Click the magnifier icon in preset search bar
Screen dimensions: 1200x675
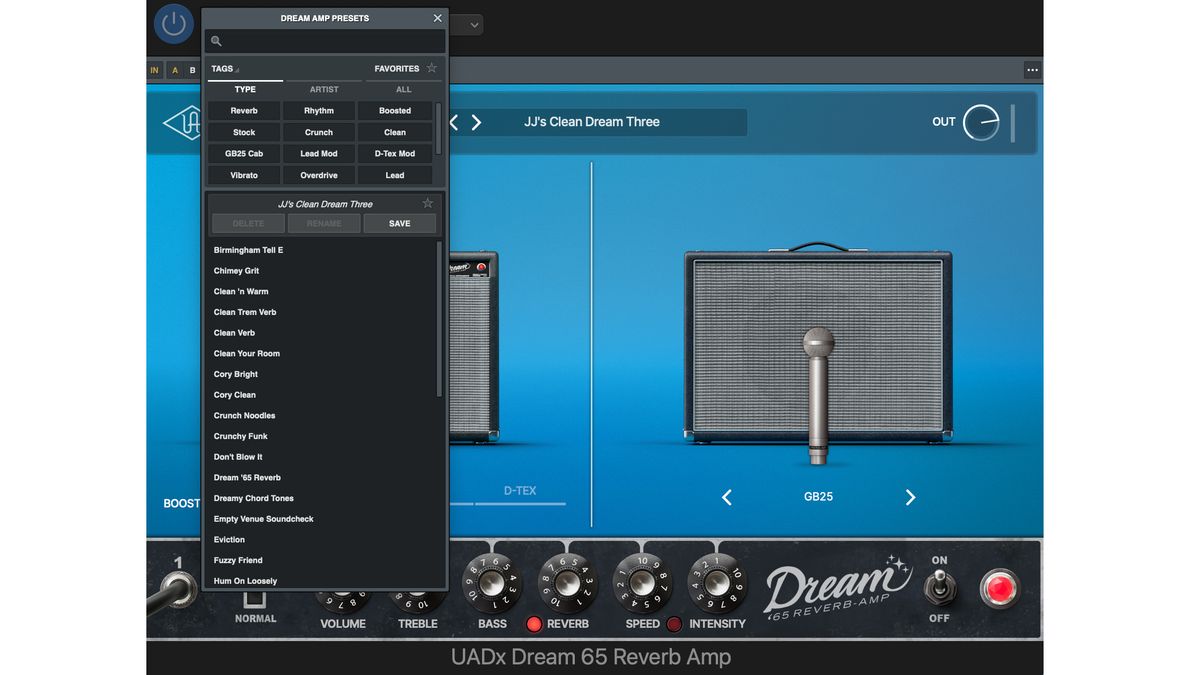(215, 41)
